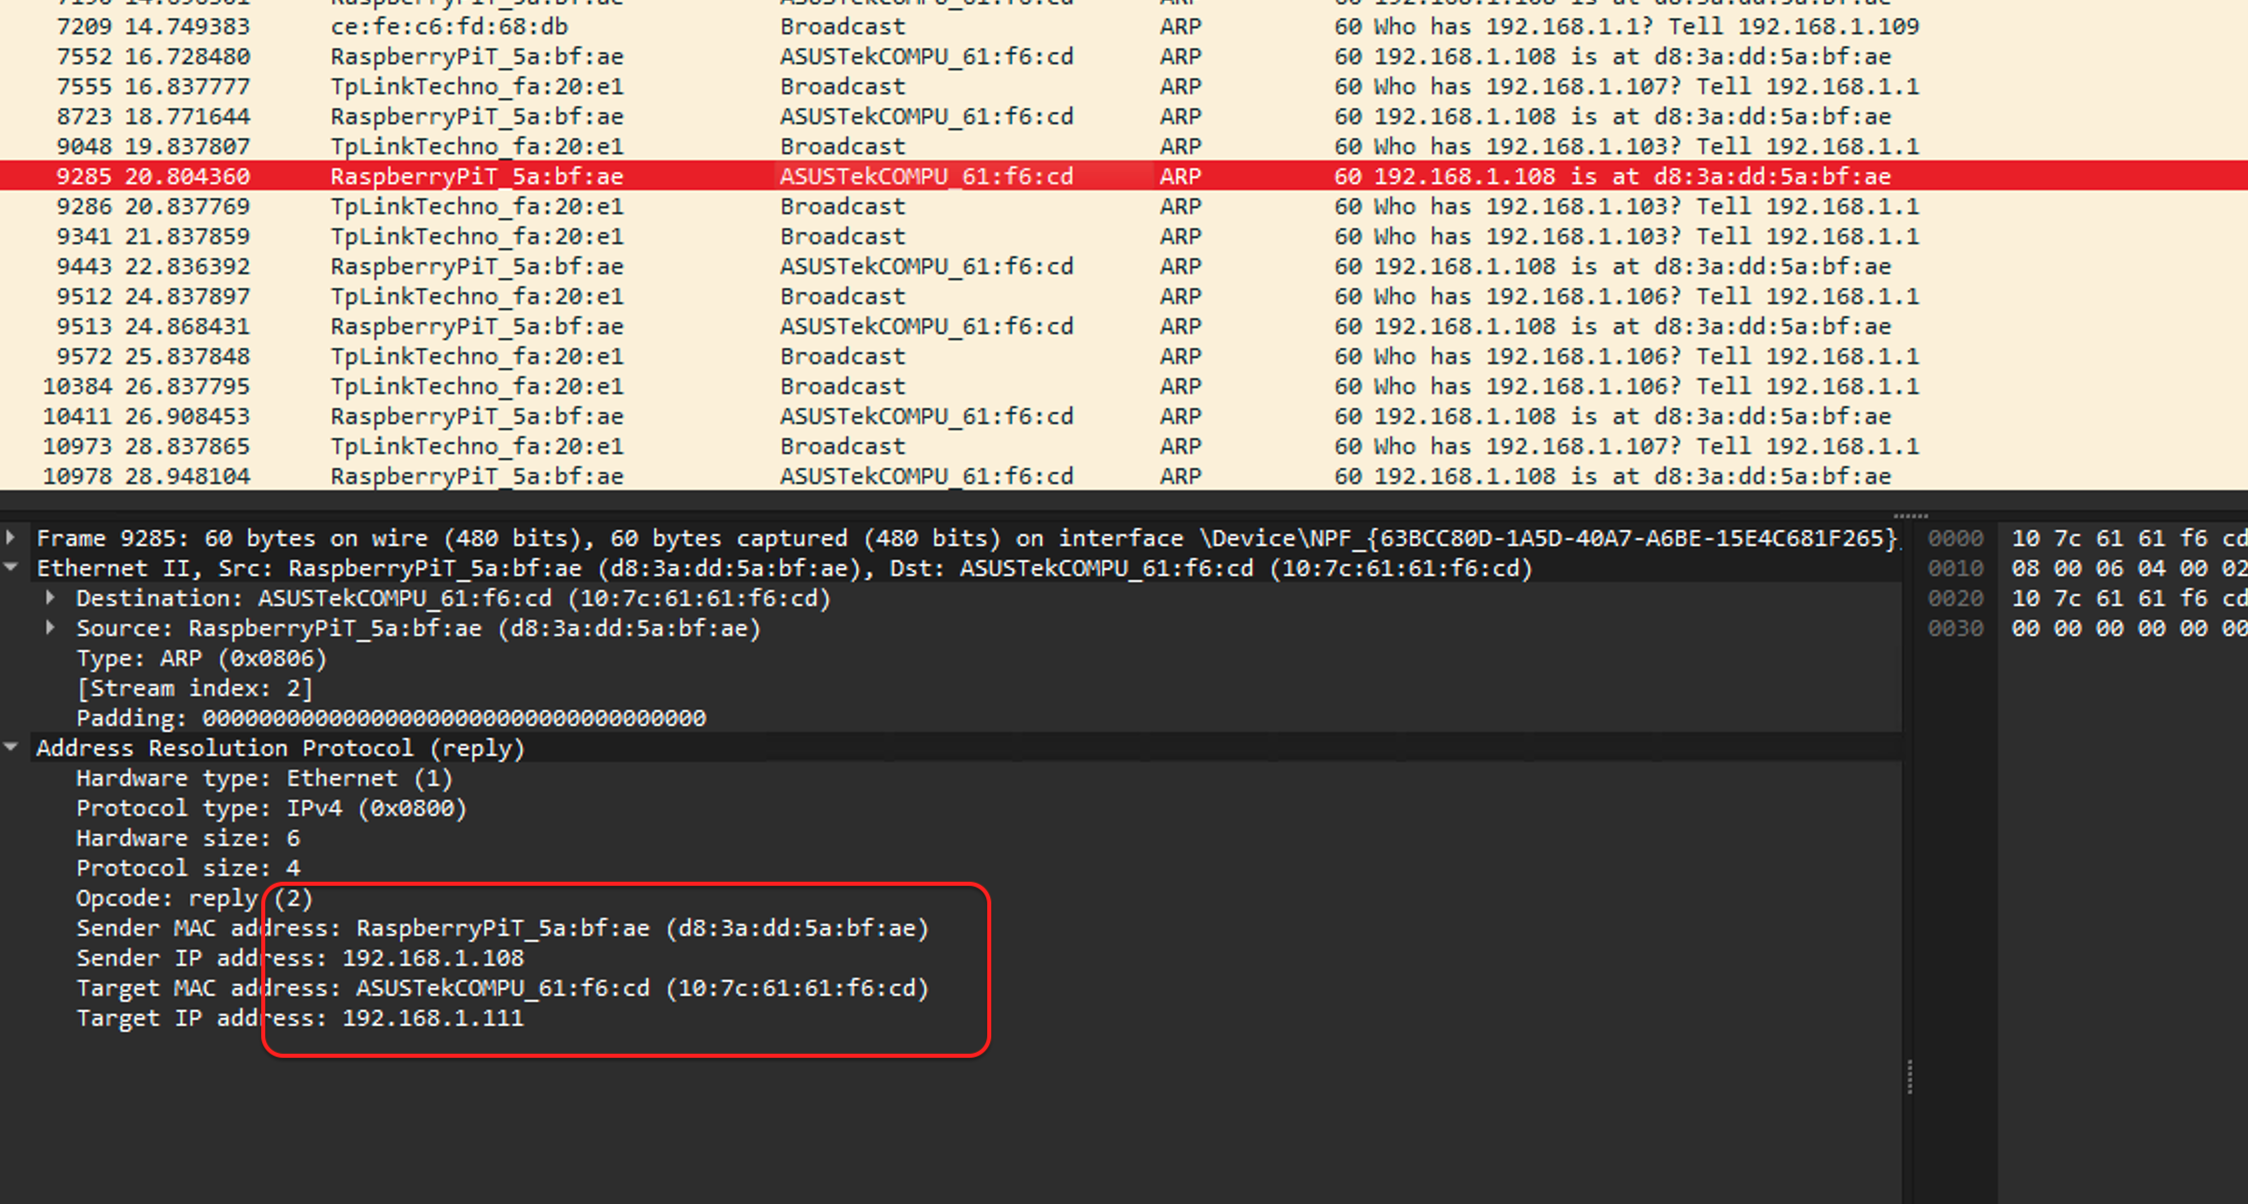Select the Target IP address 192.168.1.111 line
Viewport: 2248px width, 1204px height.
(300, 1018)
